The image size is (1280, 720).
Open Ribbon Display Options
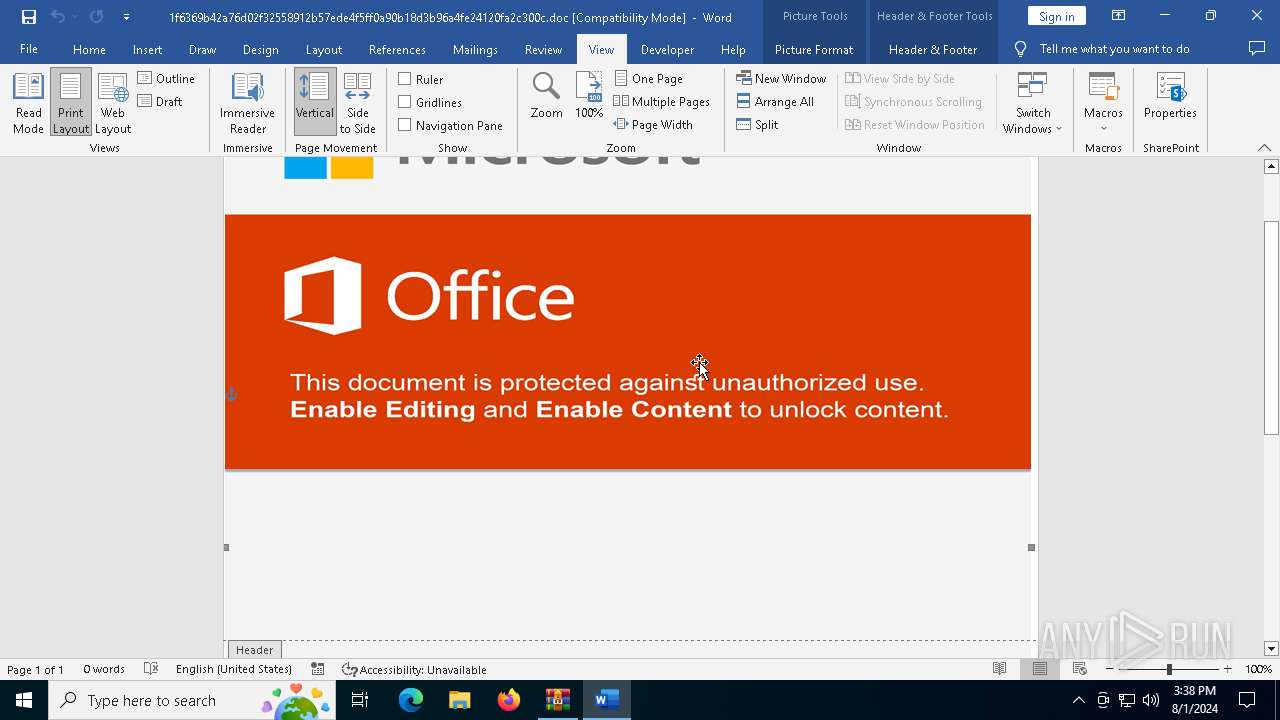point(1118,16)
